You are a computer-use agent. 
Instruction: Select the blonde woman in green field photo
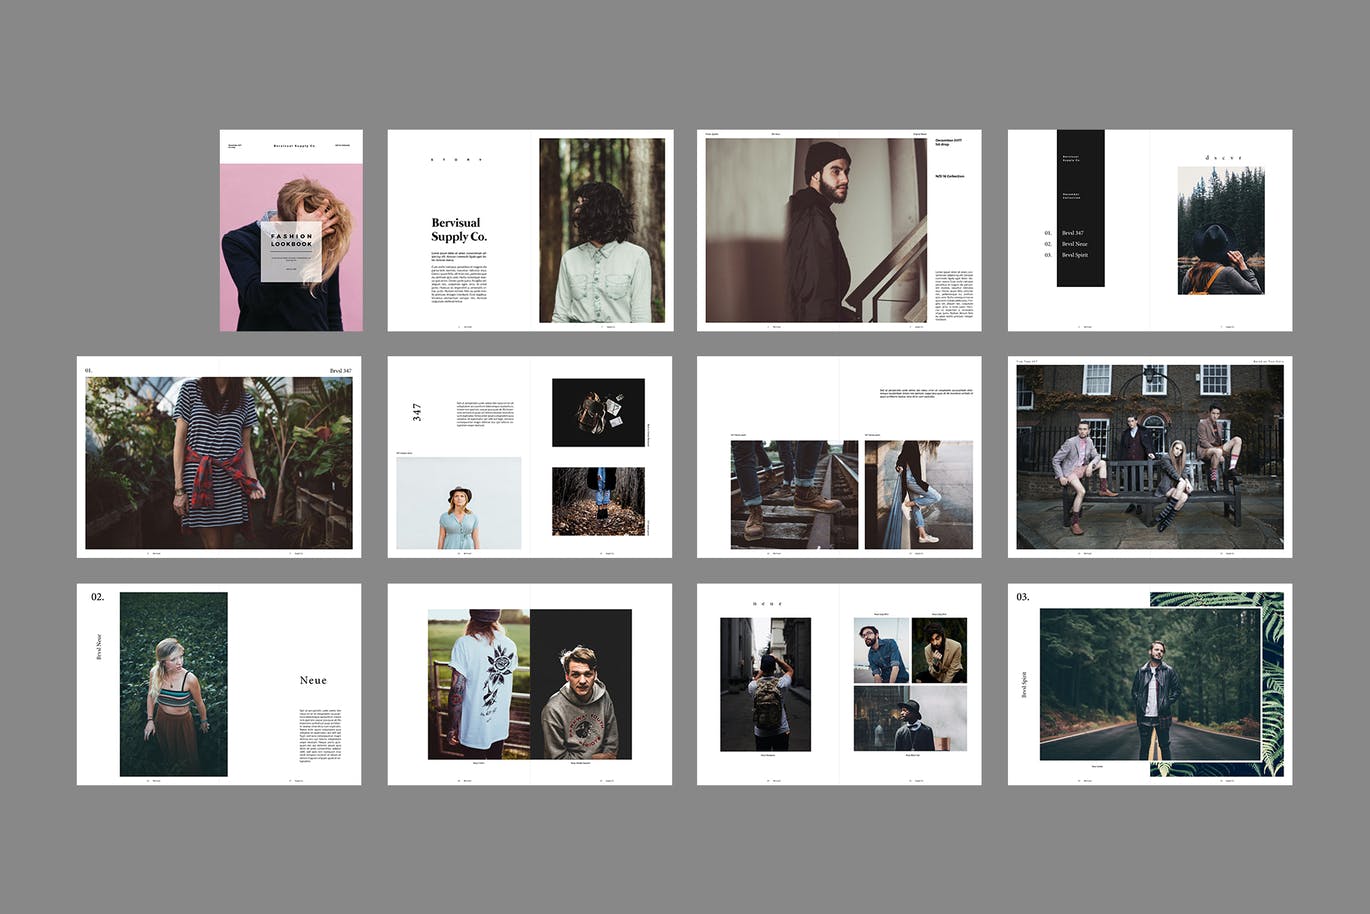pos(173,684)
